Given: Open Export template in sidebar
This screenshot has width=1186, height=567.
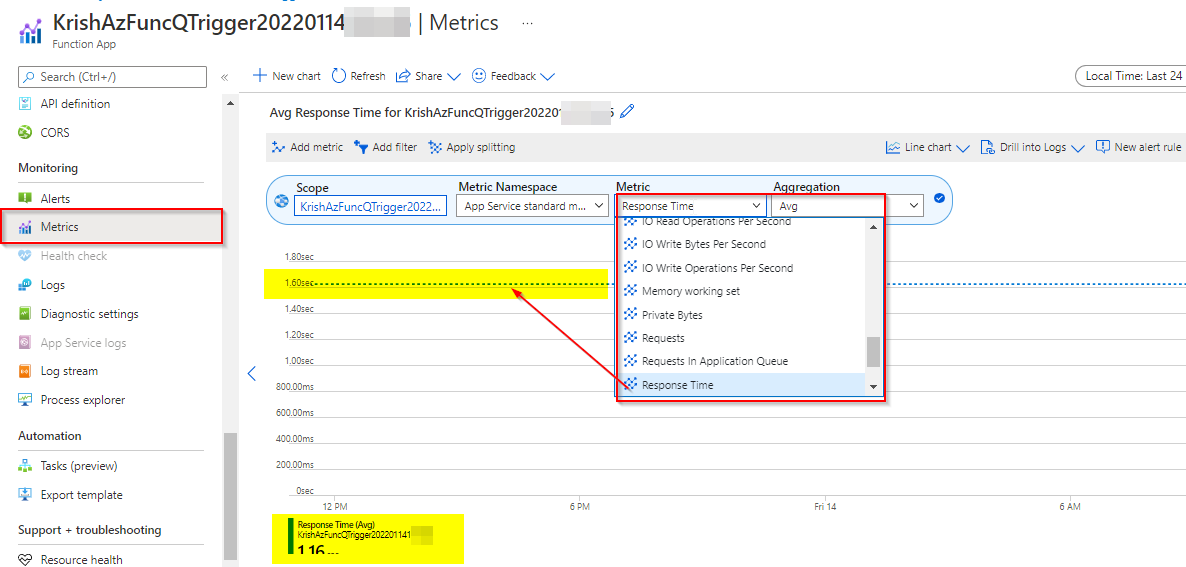Looking at the screenshot, I should click(81, 494).
